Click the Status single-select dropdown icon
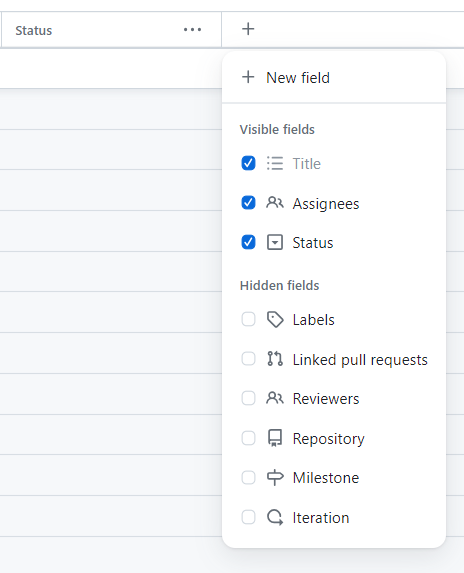 pyautogui.click(x=275, y=242)
